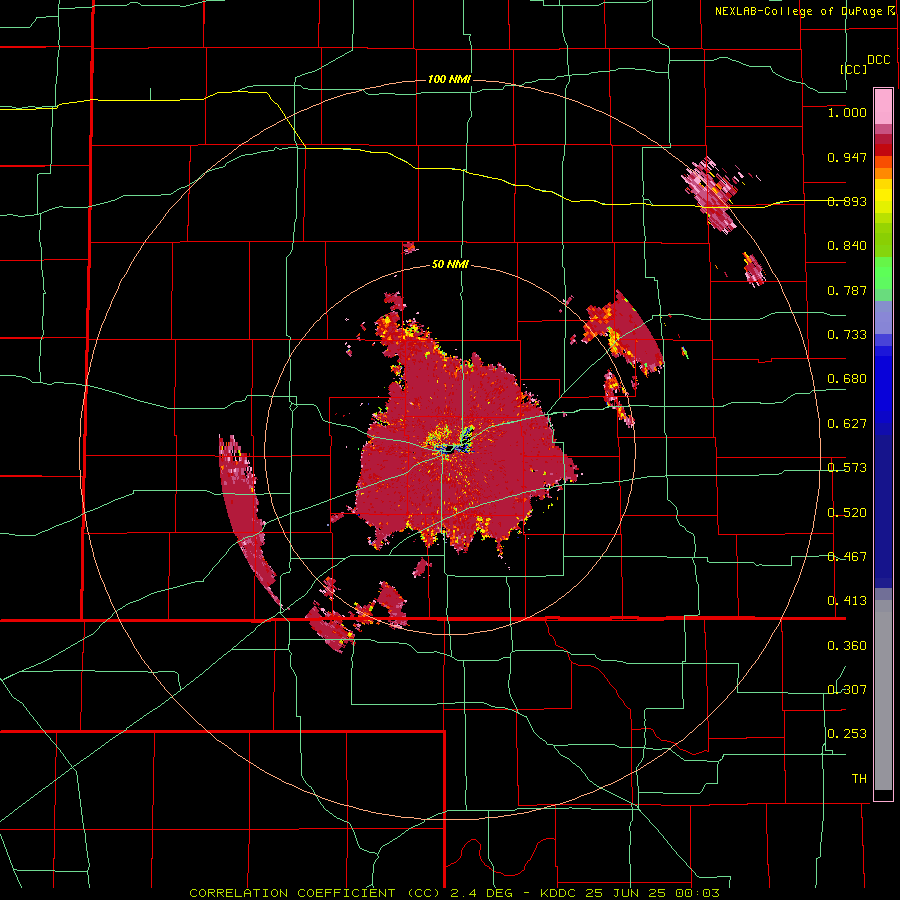
Task: Click the CORRELATION COEFFICIENT caption text
Action: coord(292,893)
